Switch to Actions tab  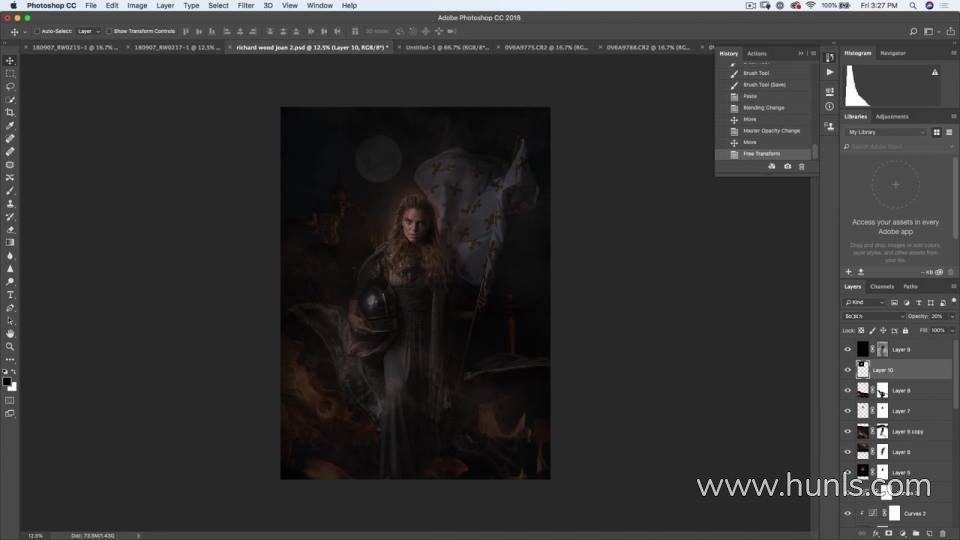pos(757,53)
